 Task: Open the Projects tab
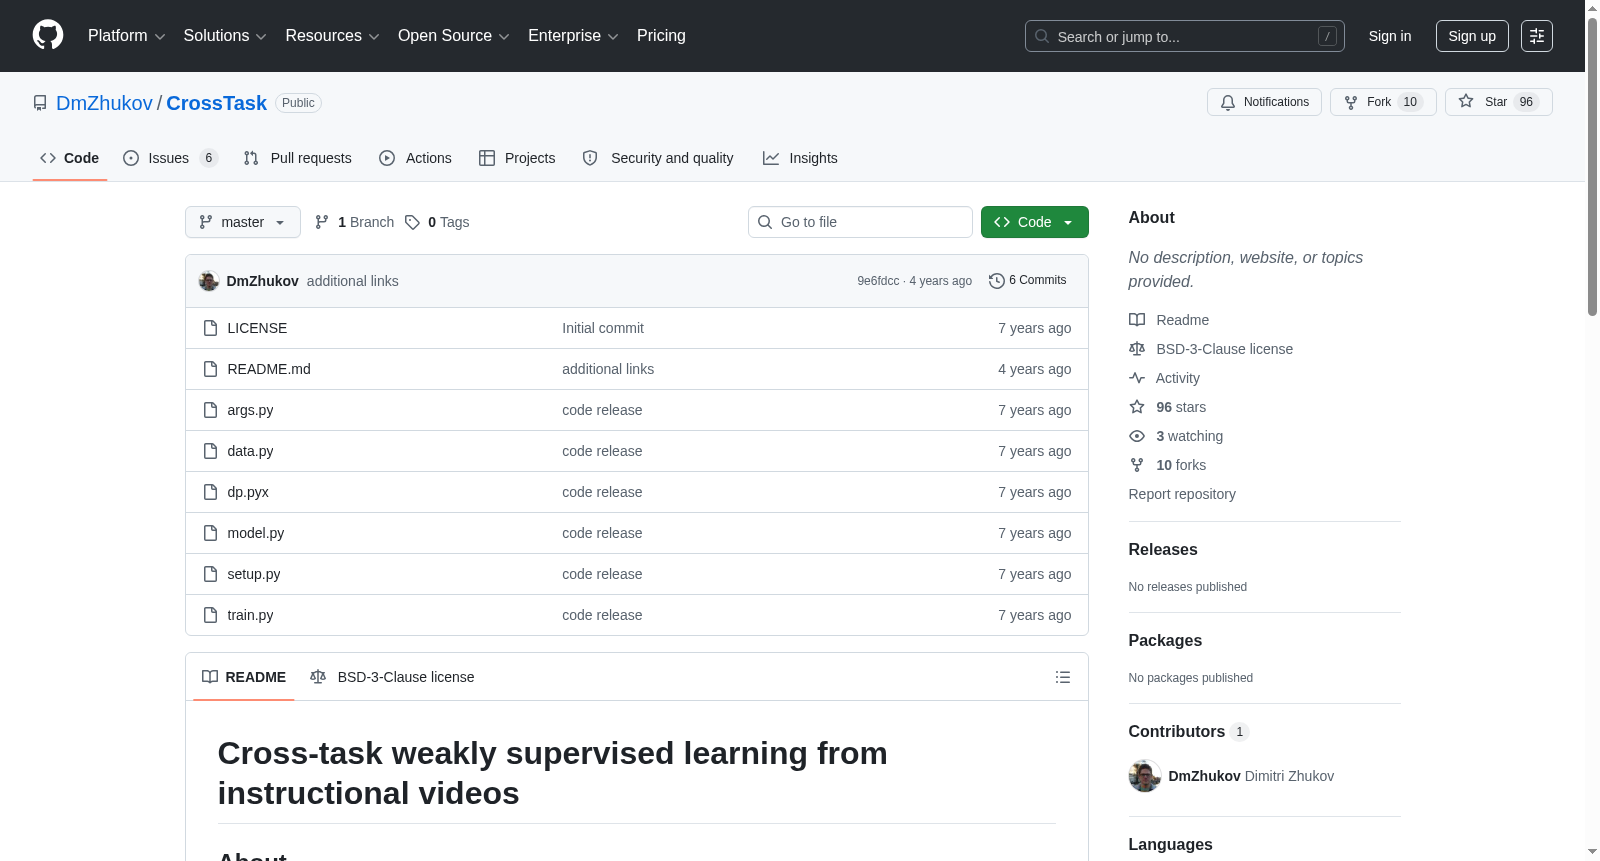pyautogui.click(x=517, y=158)
